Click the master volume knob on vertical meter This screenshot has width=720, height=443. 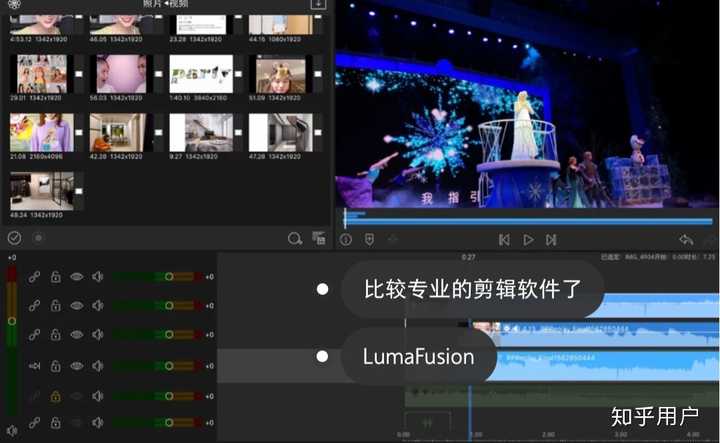[x=12, y=321]
